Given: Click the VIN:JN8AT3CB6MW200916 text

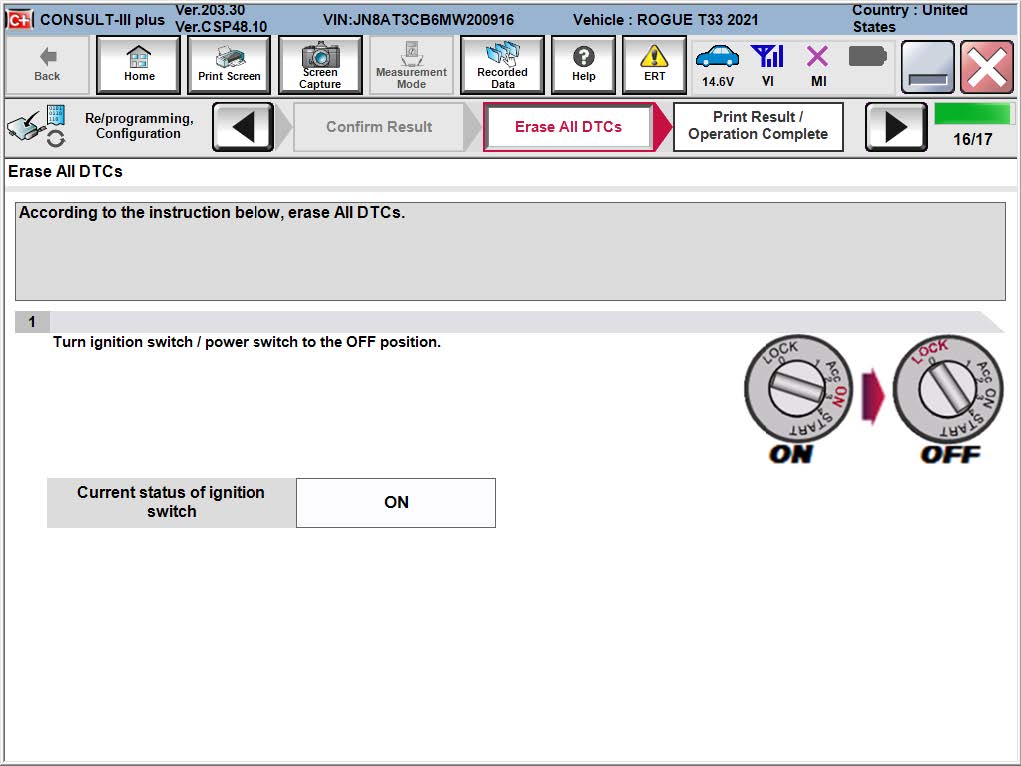Looking at the screenshot, I should tap(418, 20).
